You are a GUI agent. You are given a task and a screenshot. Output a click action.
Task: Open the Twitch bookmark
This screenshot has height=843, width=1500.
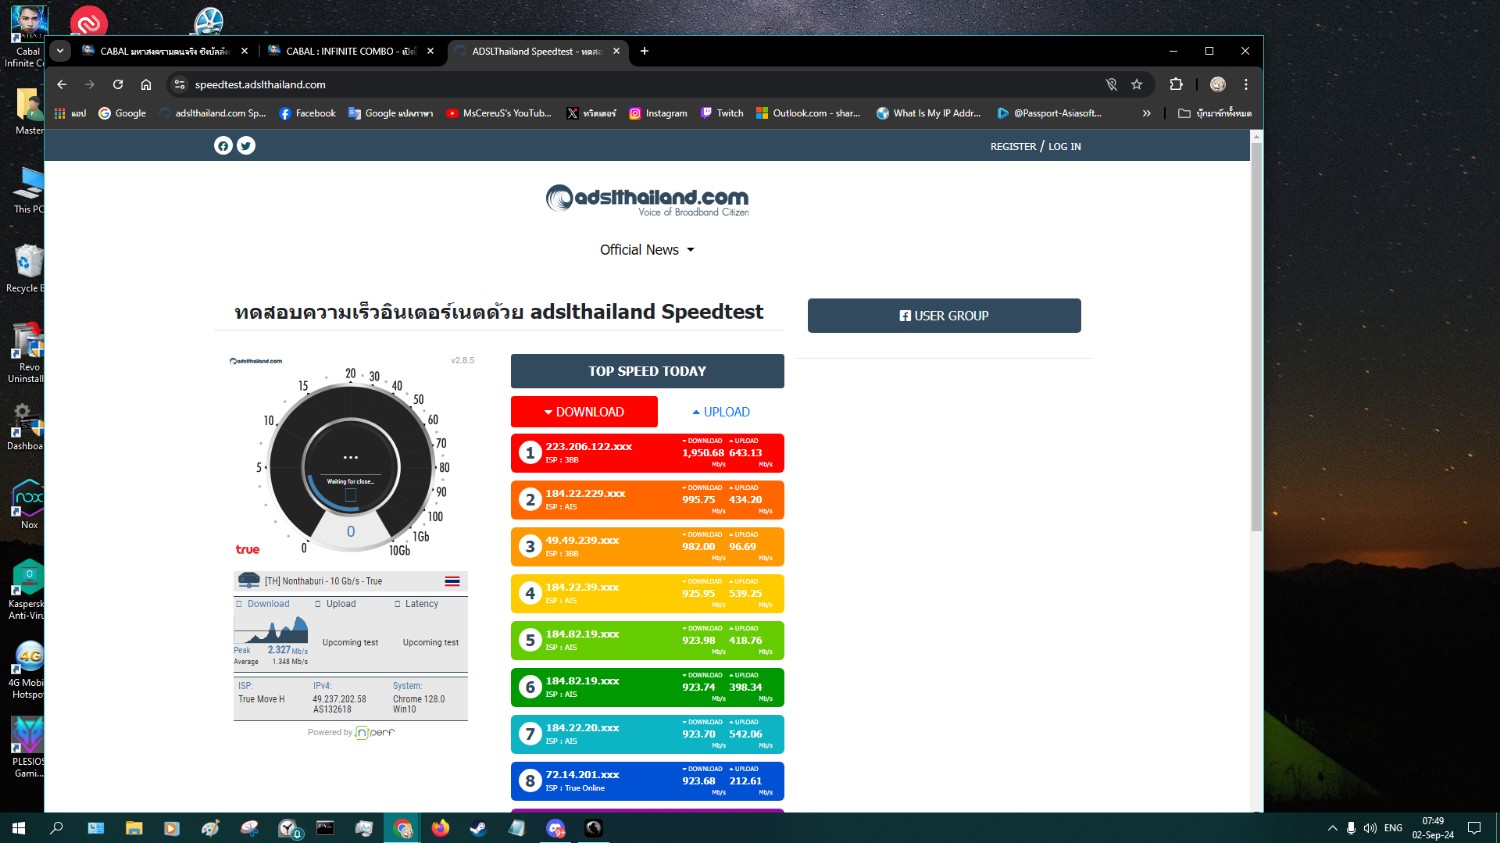(722, 114)
